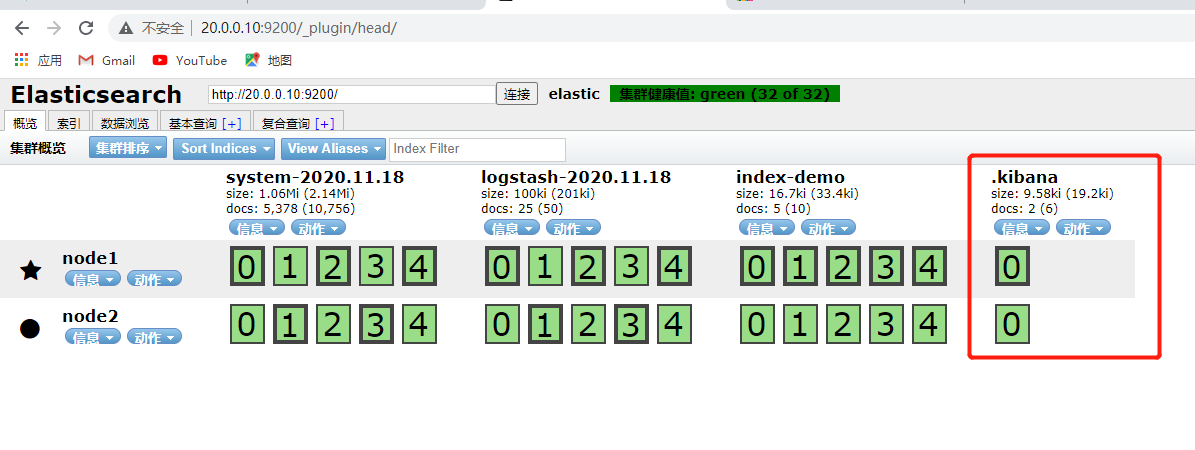Click shard 2 of system-2020.11.18 on node2
This screenshot has width=1195, height=450.
(x=332, y=324)
